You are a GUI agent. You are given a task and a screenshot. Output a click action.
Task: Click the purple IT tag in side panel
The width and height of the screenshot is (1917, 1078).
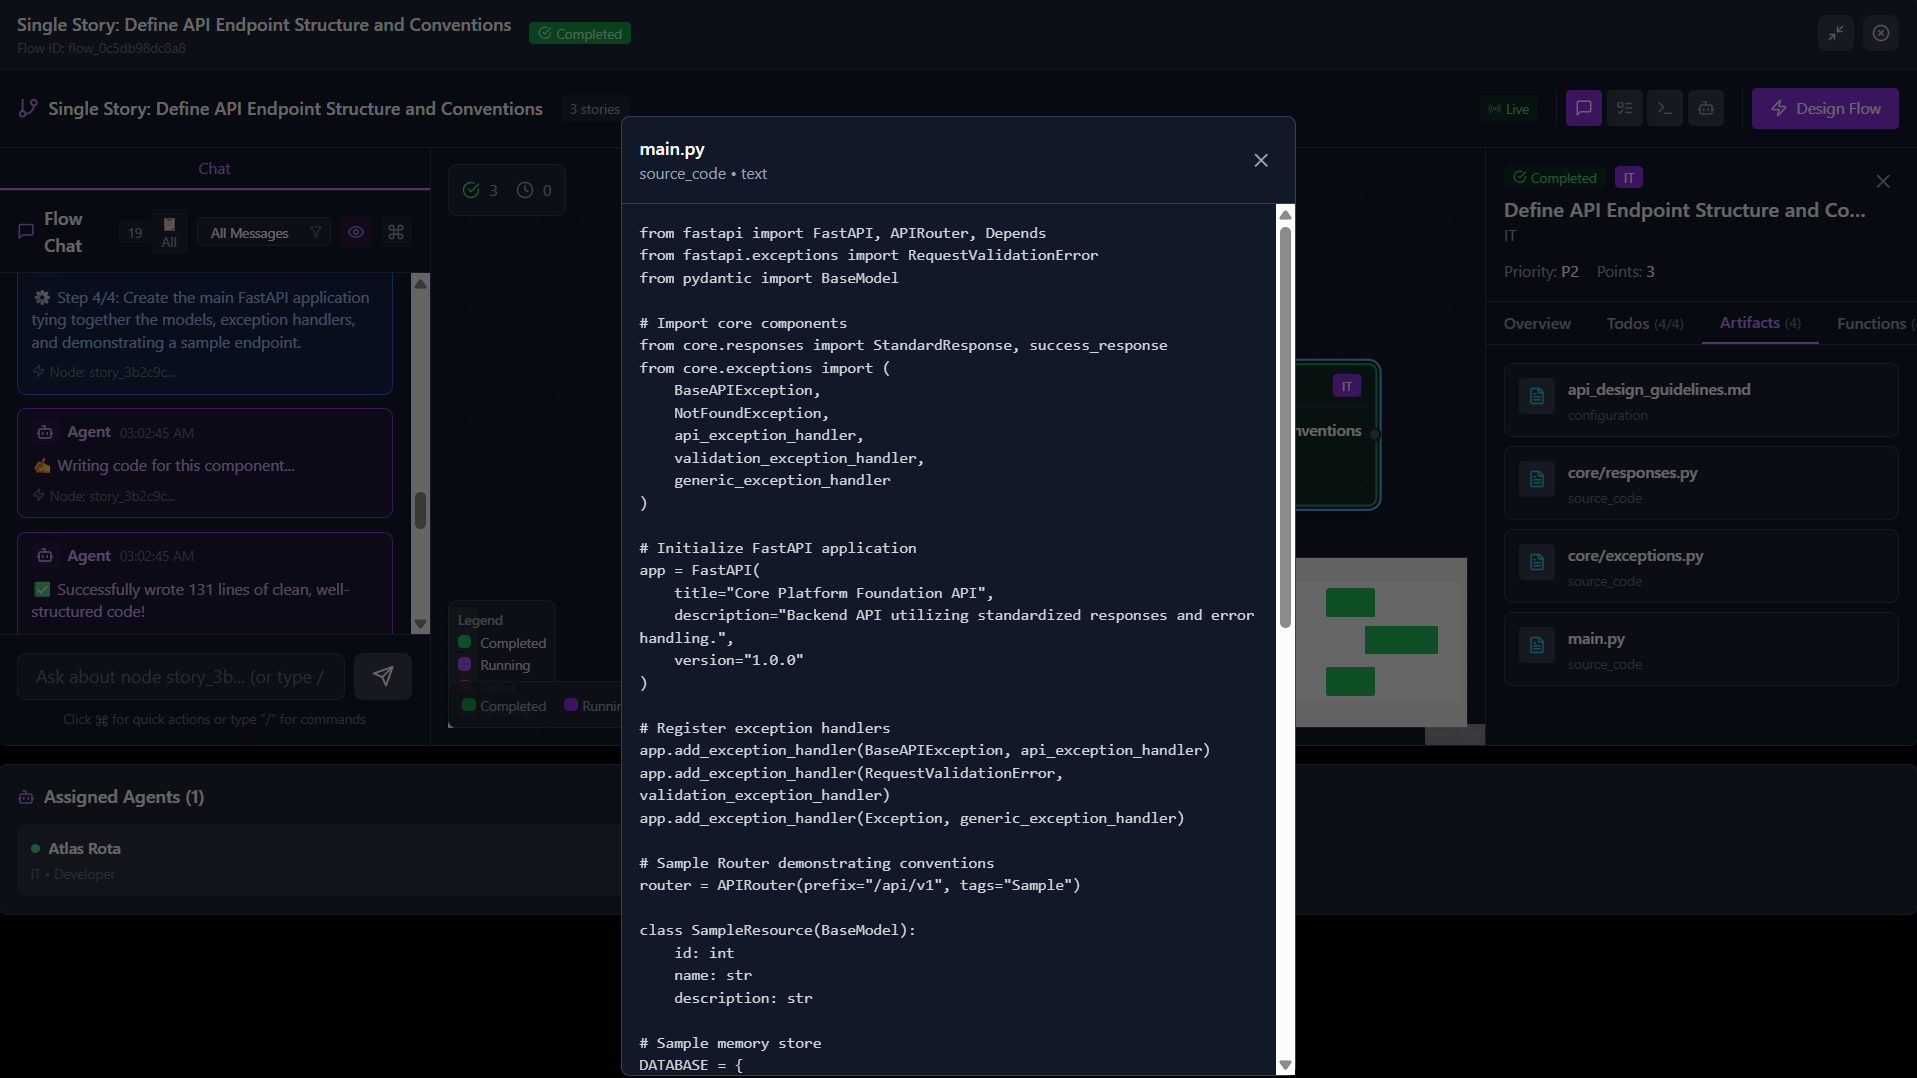click(x=1629, y=177)
